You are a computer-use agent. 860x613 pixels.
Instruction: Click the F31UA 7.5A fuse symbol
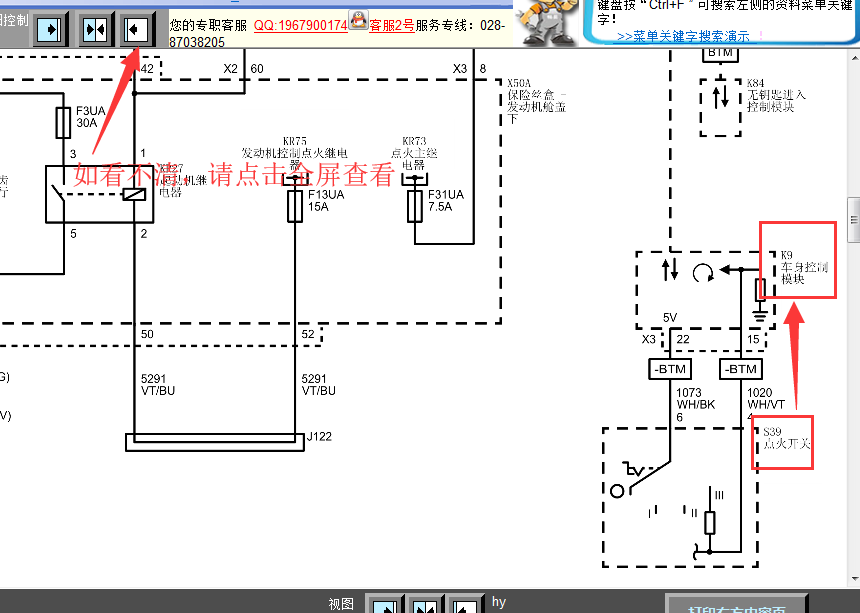coord(415,206)
